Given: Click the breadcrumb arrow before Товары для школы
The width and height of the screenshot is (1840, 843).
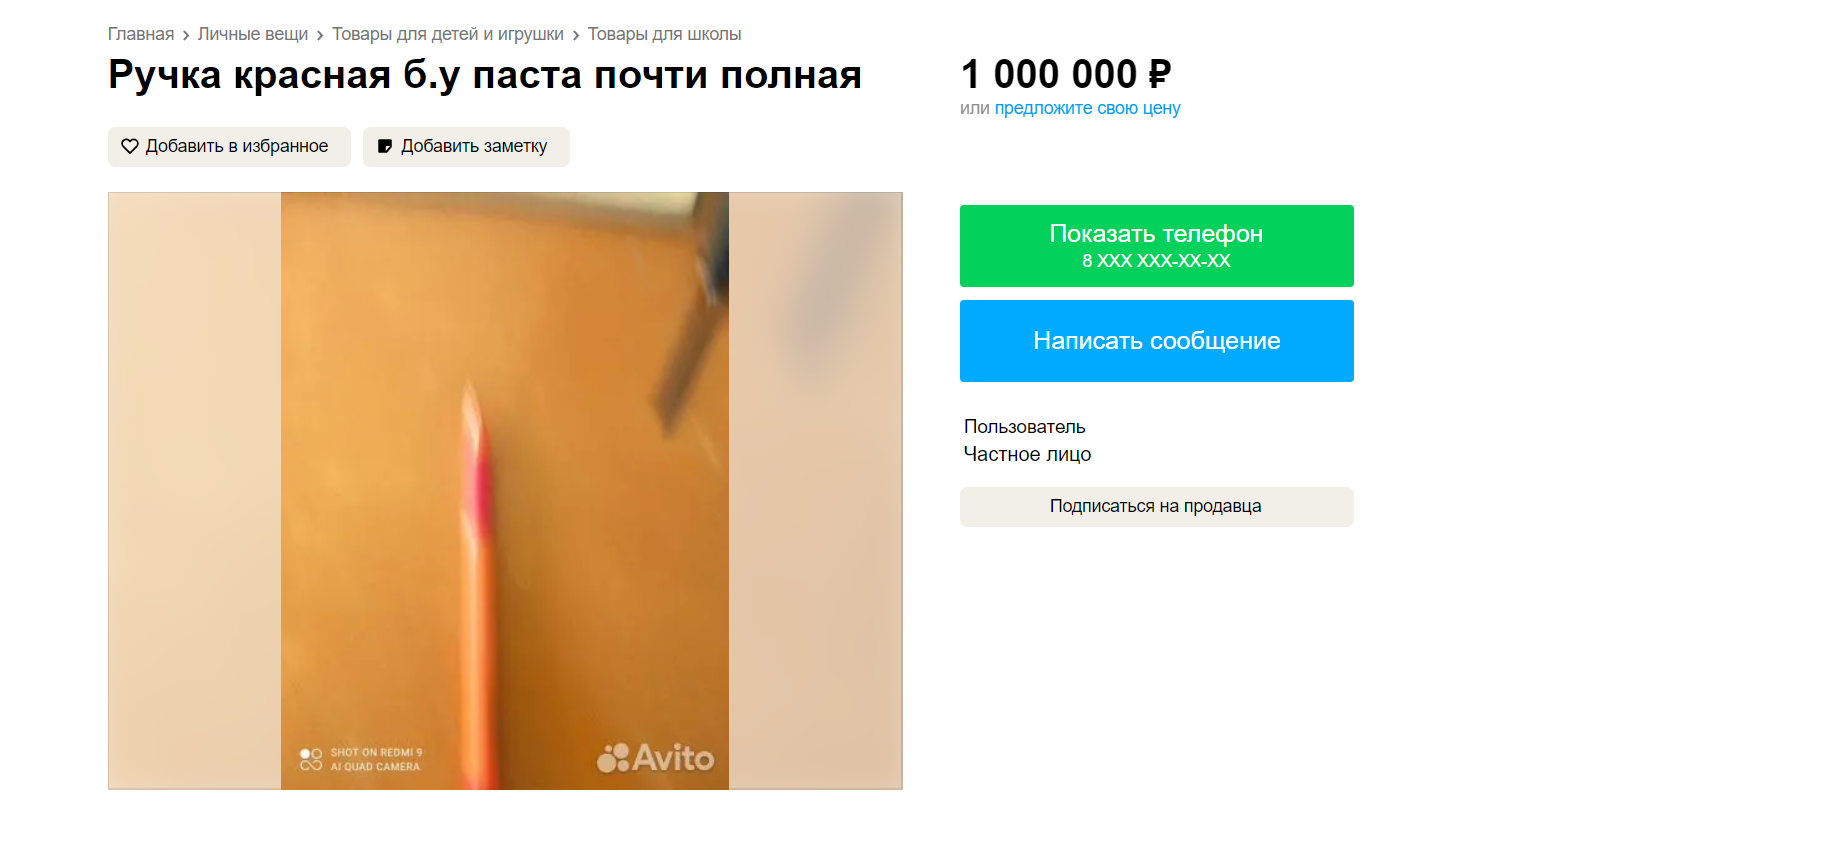Looking at the screenshot, I should coord(576,35).
